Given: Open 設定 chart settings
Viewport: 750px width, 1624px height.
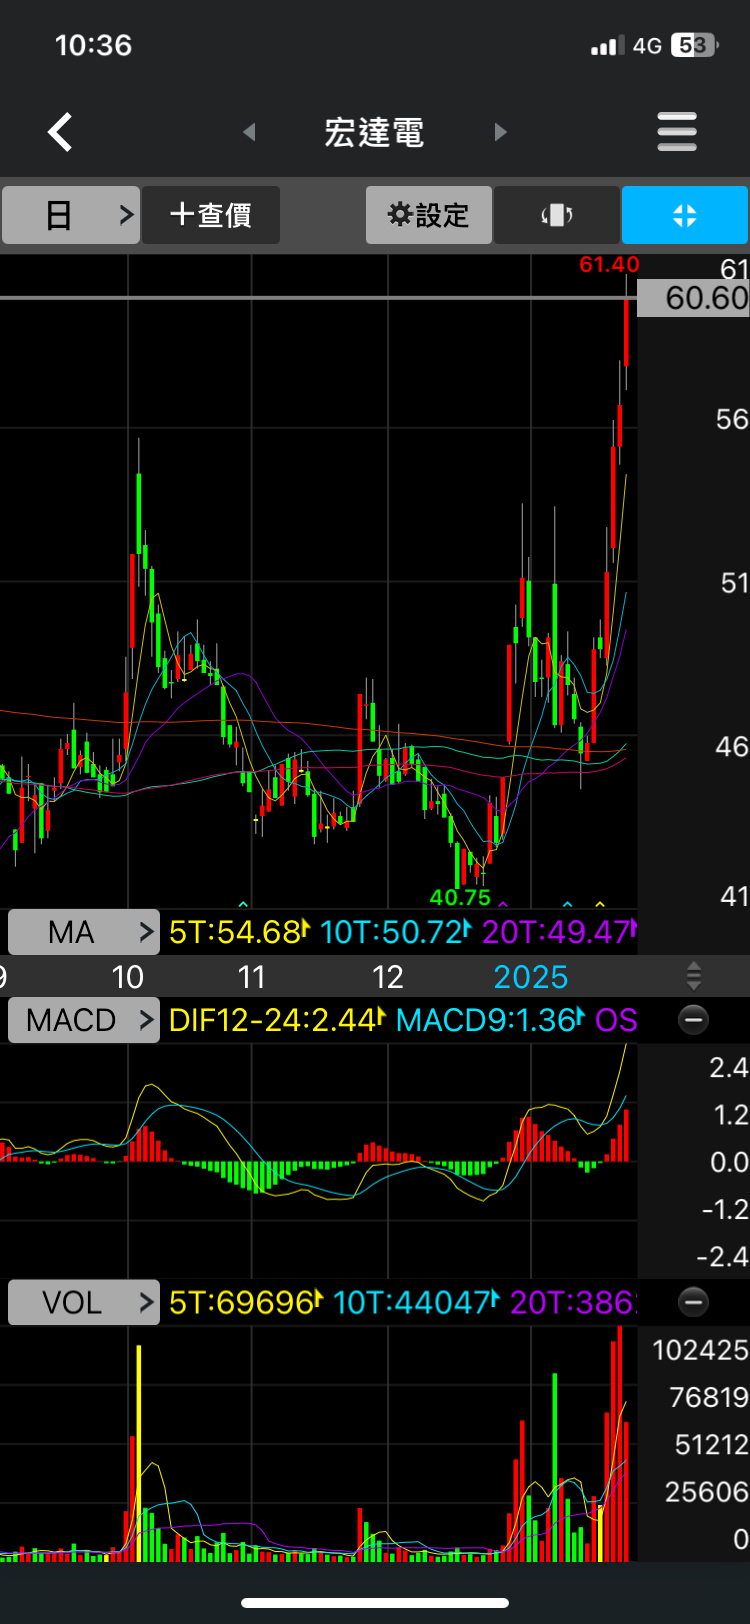Looking at the screenshot, I should [x=429, y=215].
